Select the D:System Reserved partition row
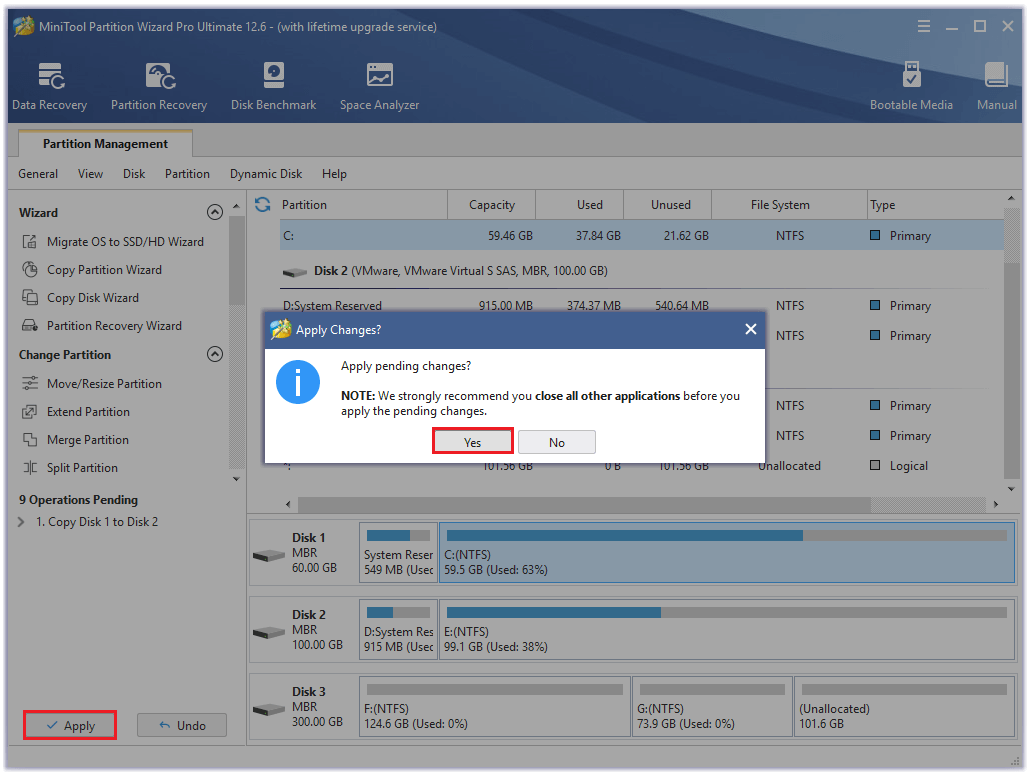This screenshot has width=1032, height=775. 642,305
